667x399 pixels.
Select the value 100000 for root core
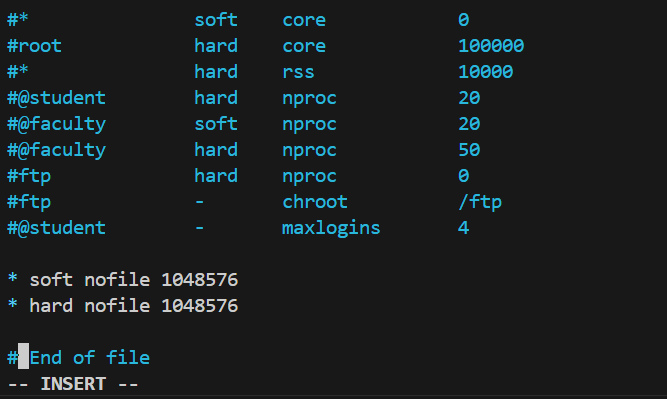click(491, 46)
